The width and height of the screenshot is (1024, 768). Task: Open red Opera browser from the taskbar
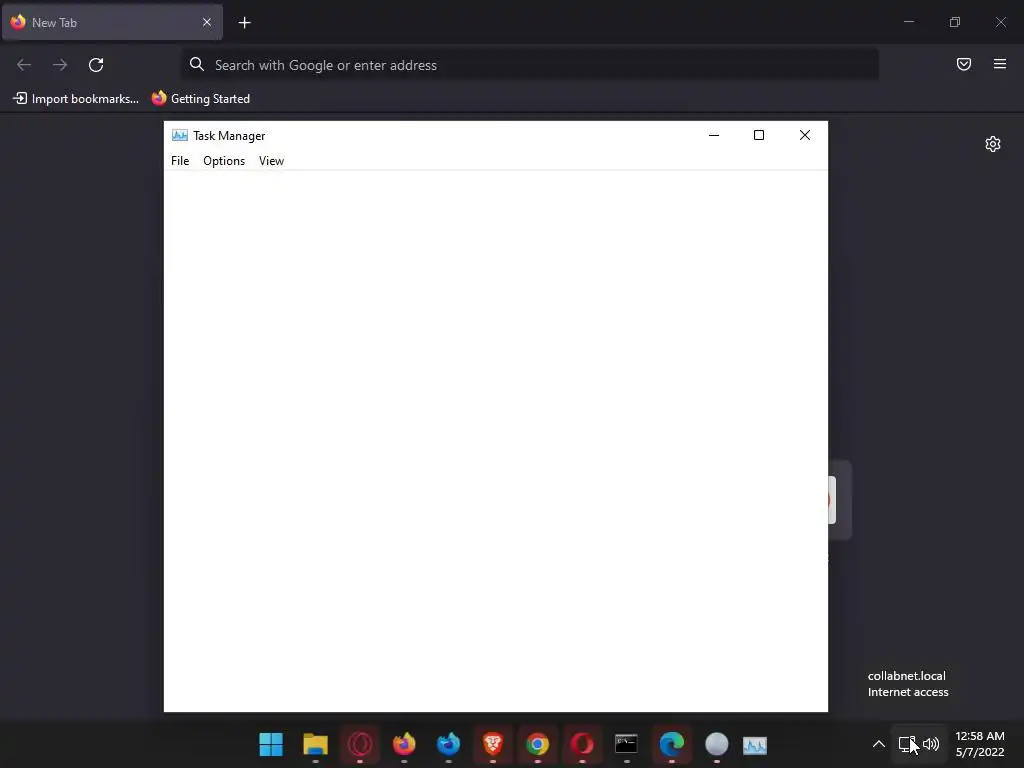pyautogui.click(x=582, y=744)
